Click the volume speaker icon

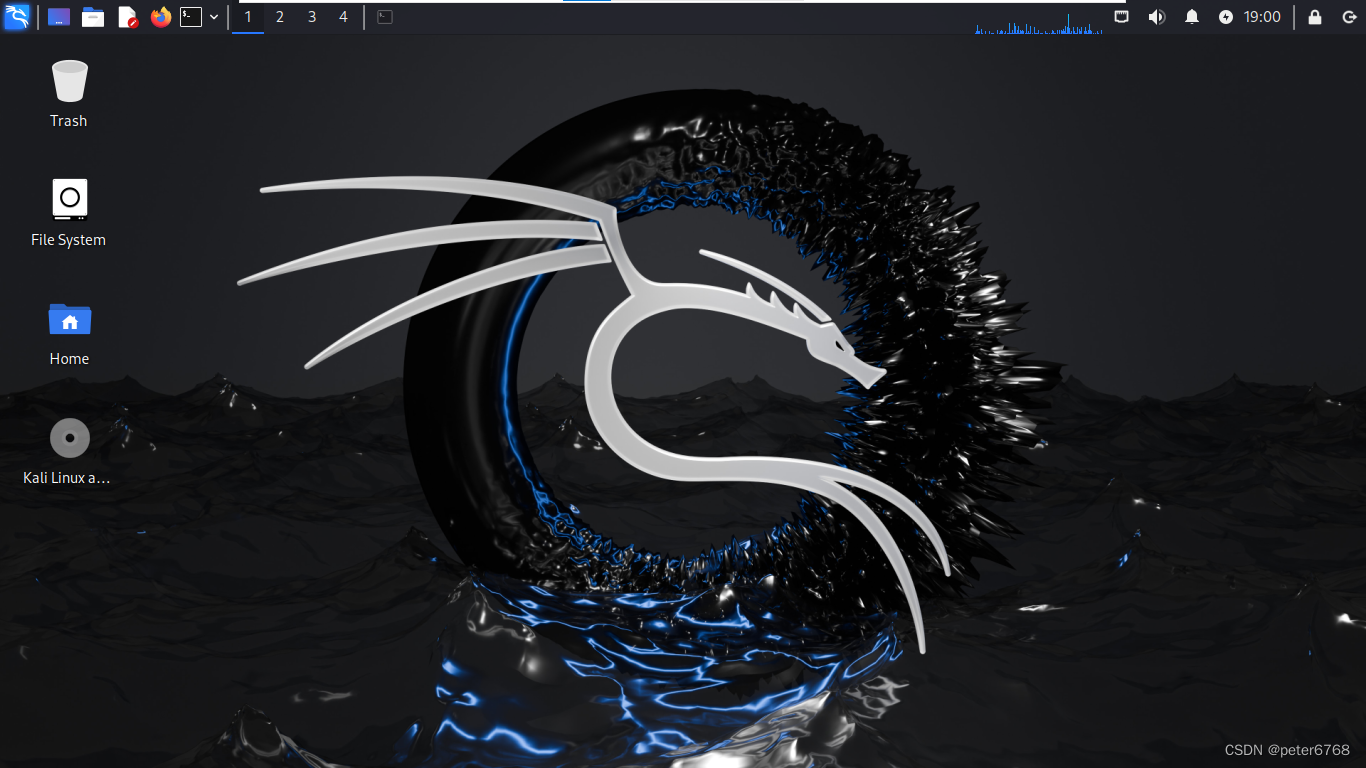tap(1157, 17)
